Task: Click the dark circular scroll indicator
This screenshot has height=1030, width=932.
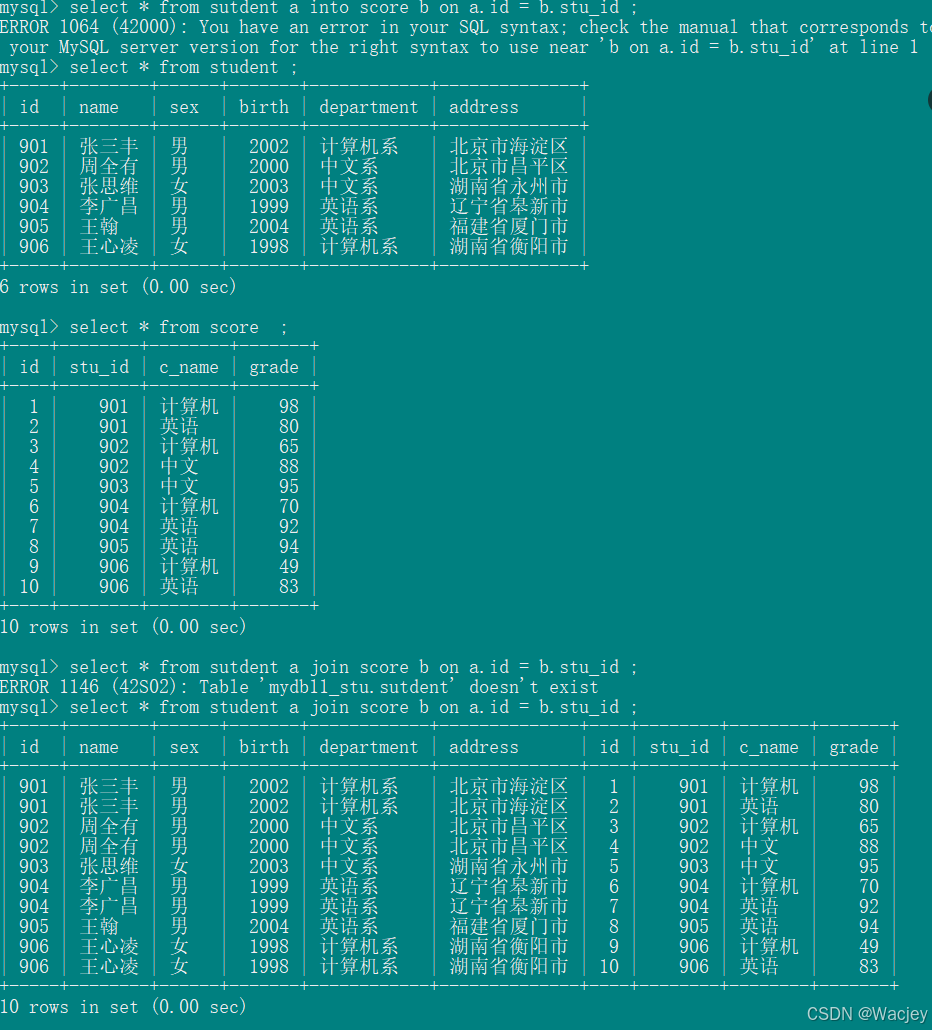Action: pyautogui.click(x=928, y=99)
